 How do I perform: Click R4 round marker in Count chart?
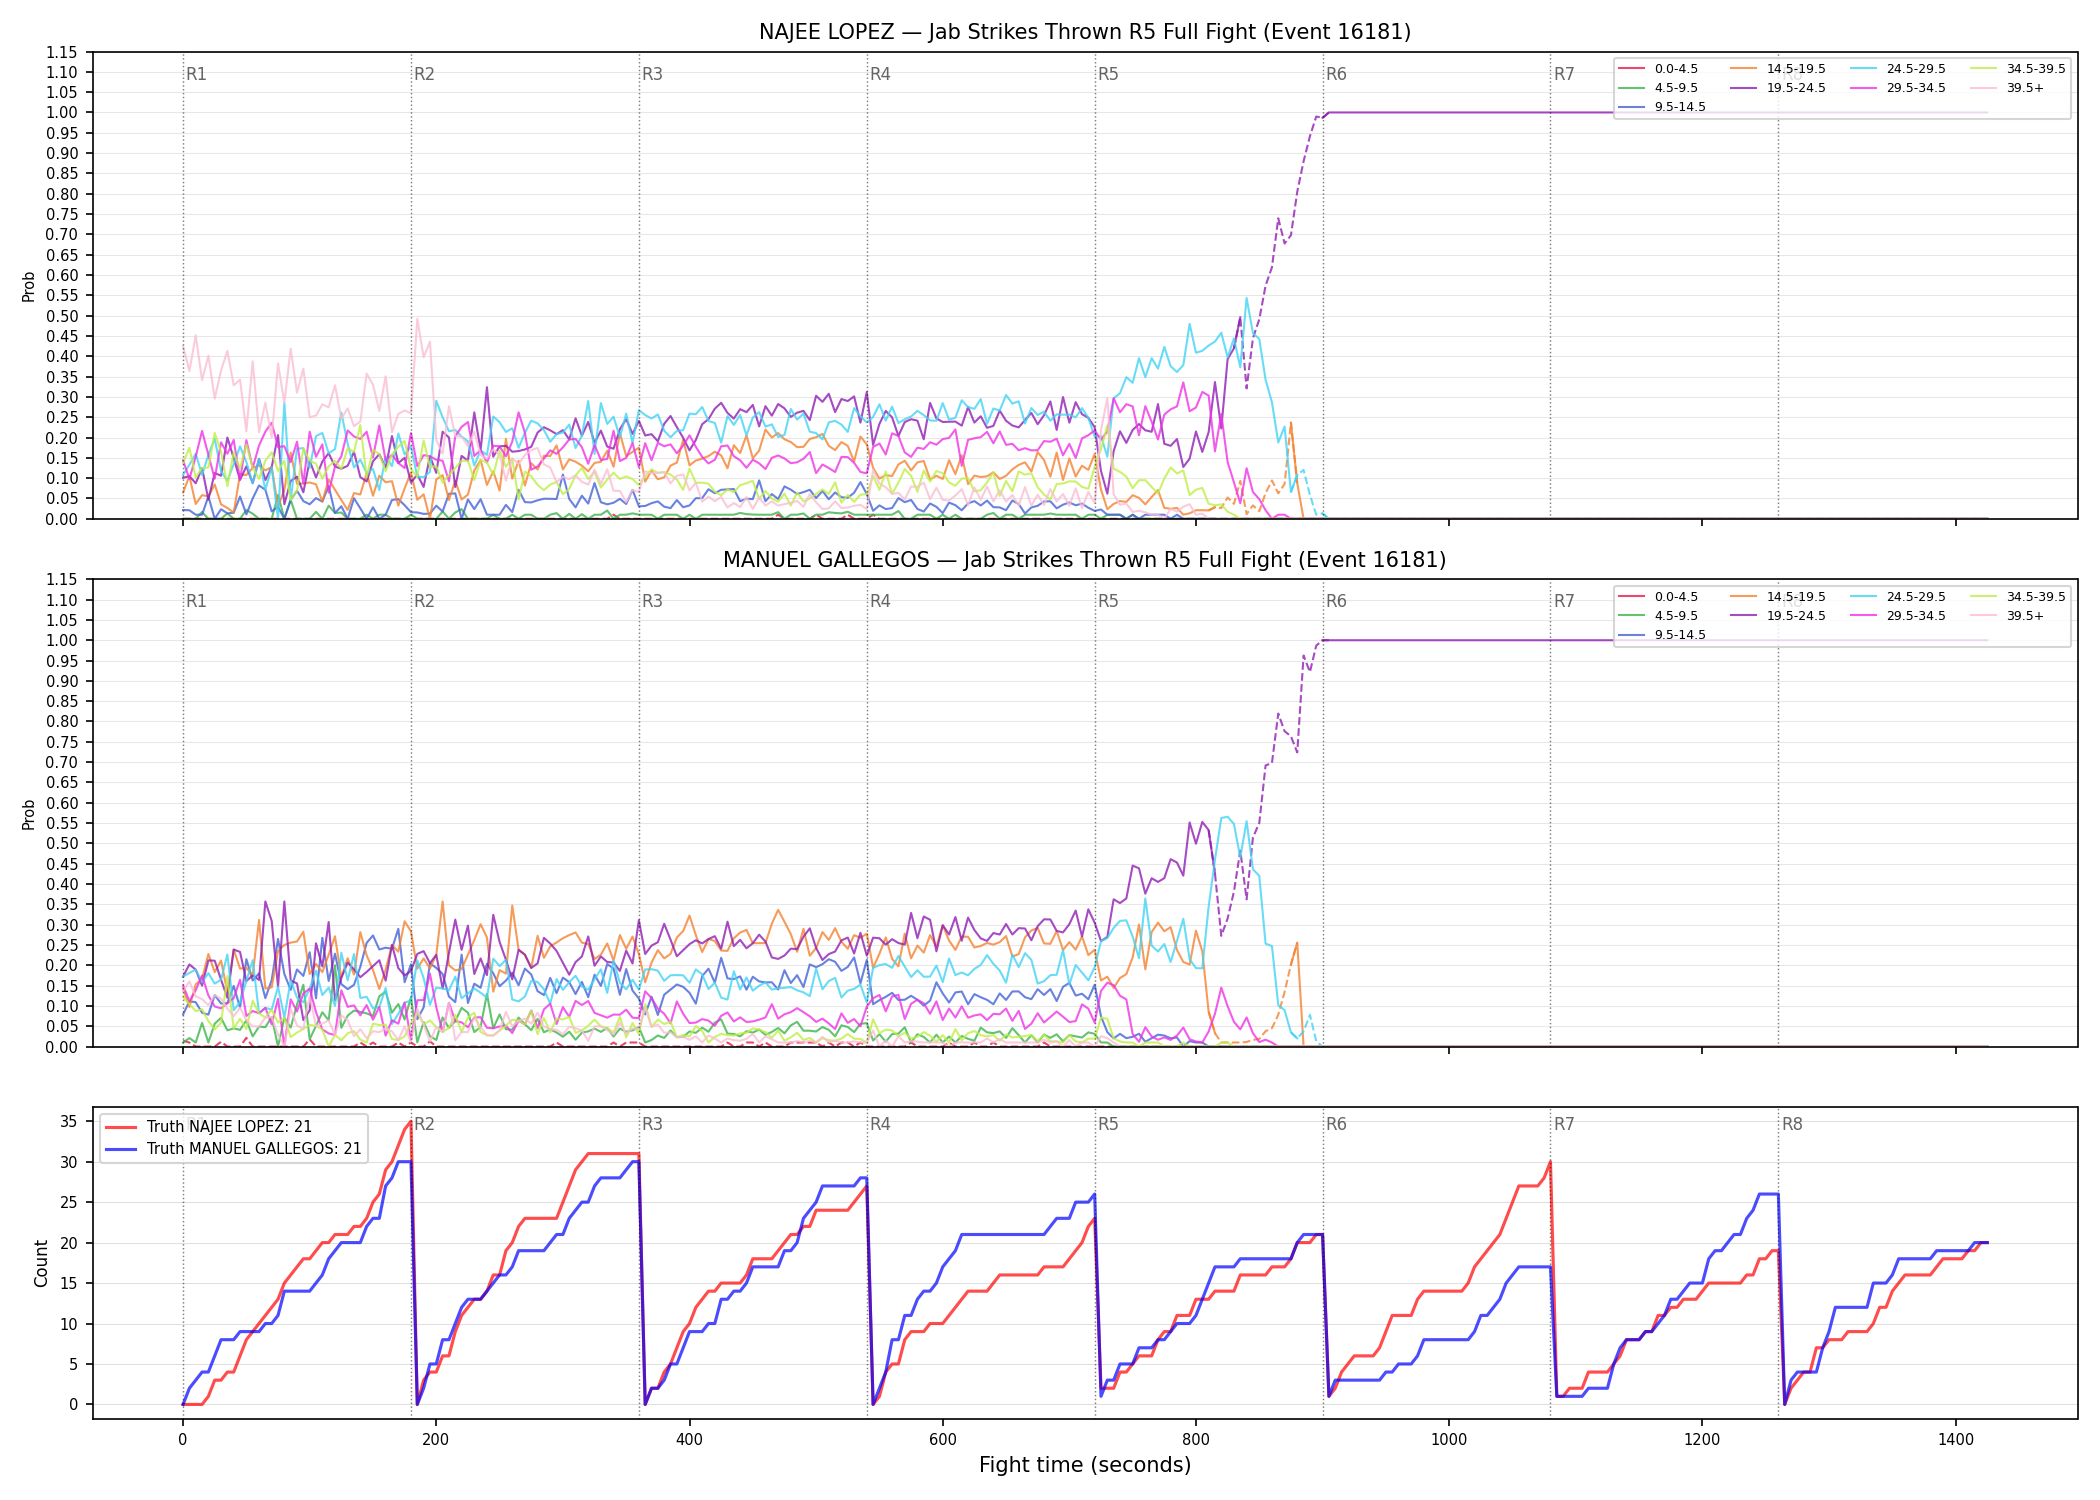(x=880, y=1124)
